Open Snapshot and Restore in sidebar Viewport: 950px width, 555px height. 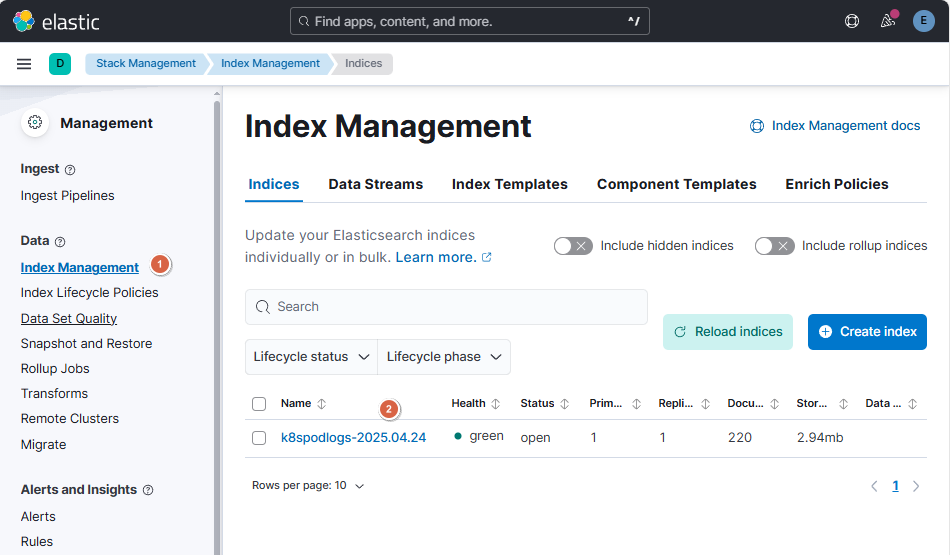tap(86, 344)
